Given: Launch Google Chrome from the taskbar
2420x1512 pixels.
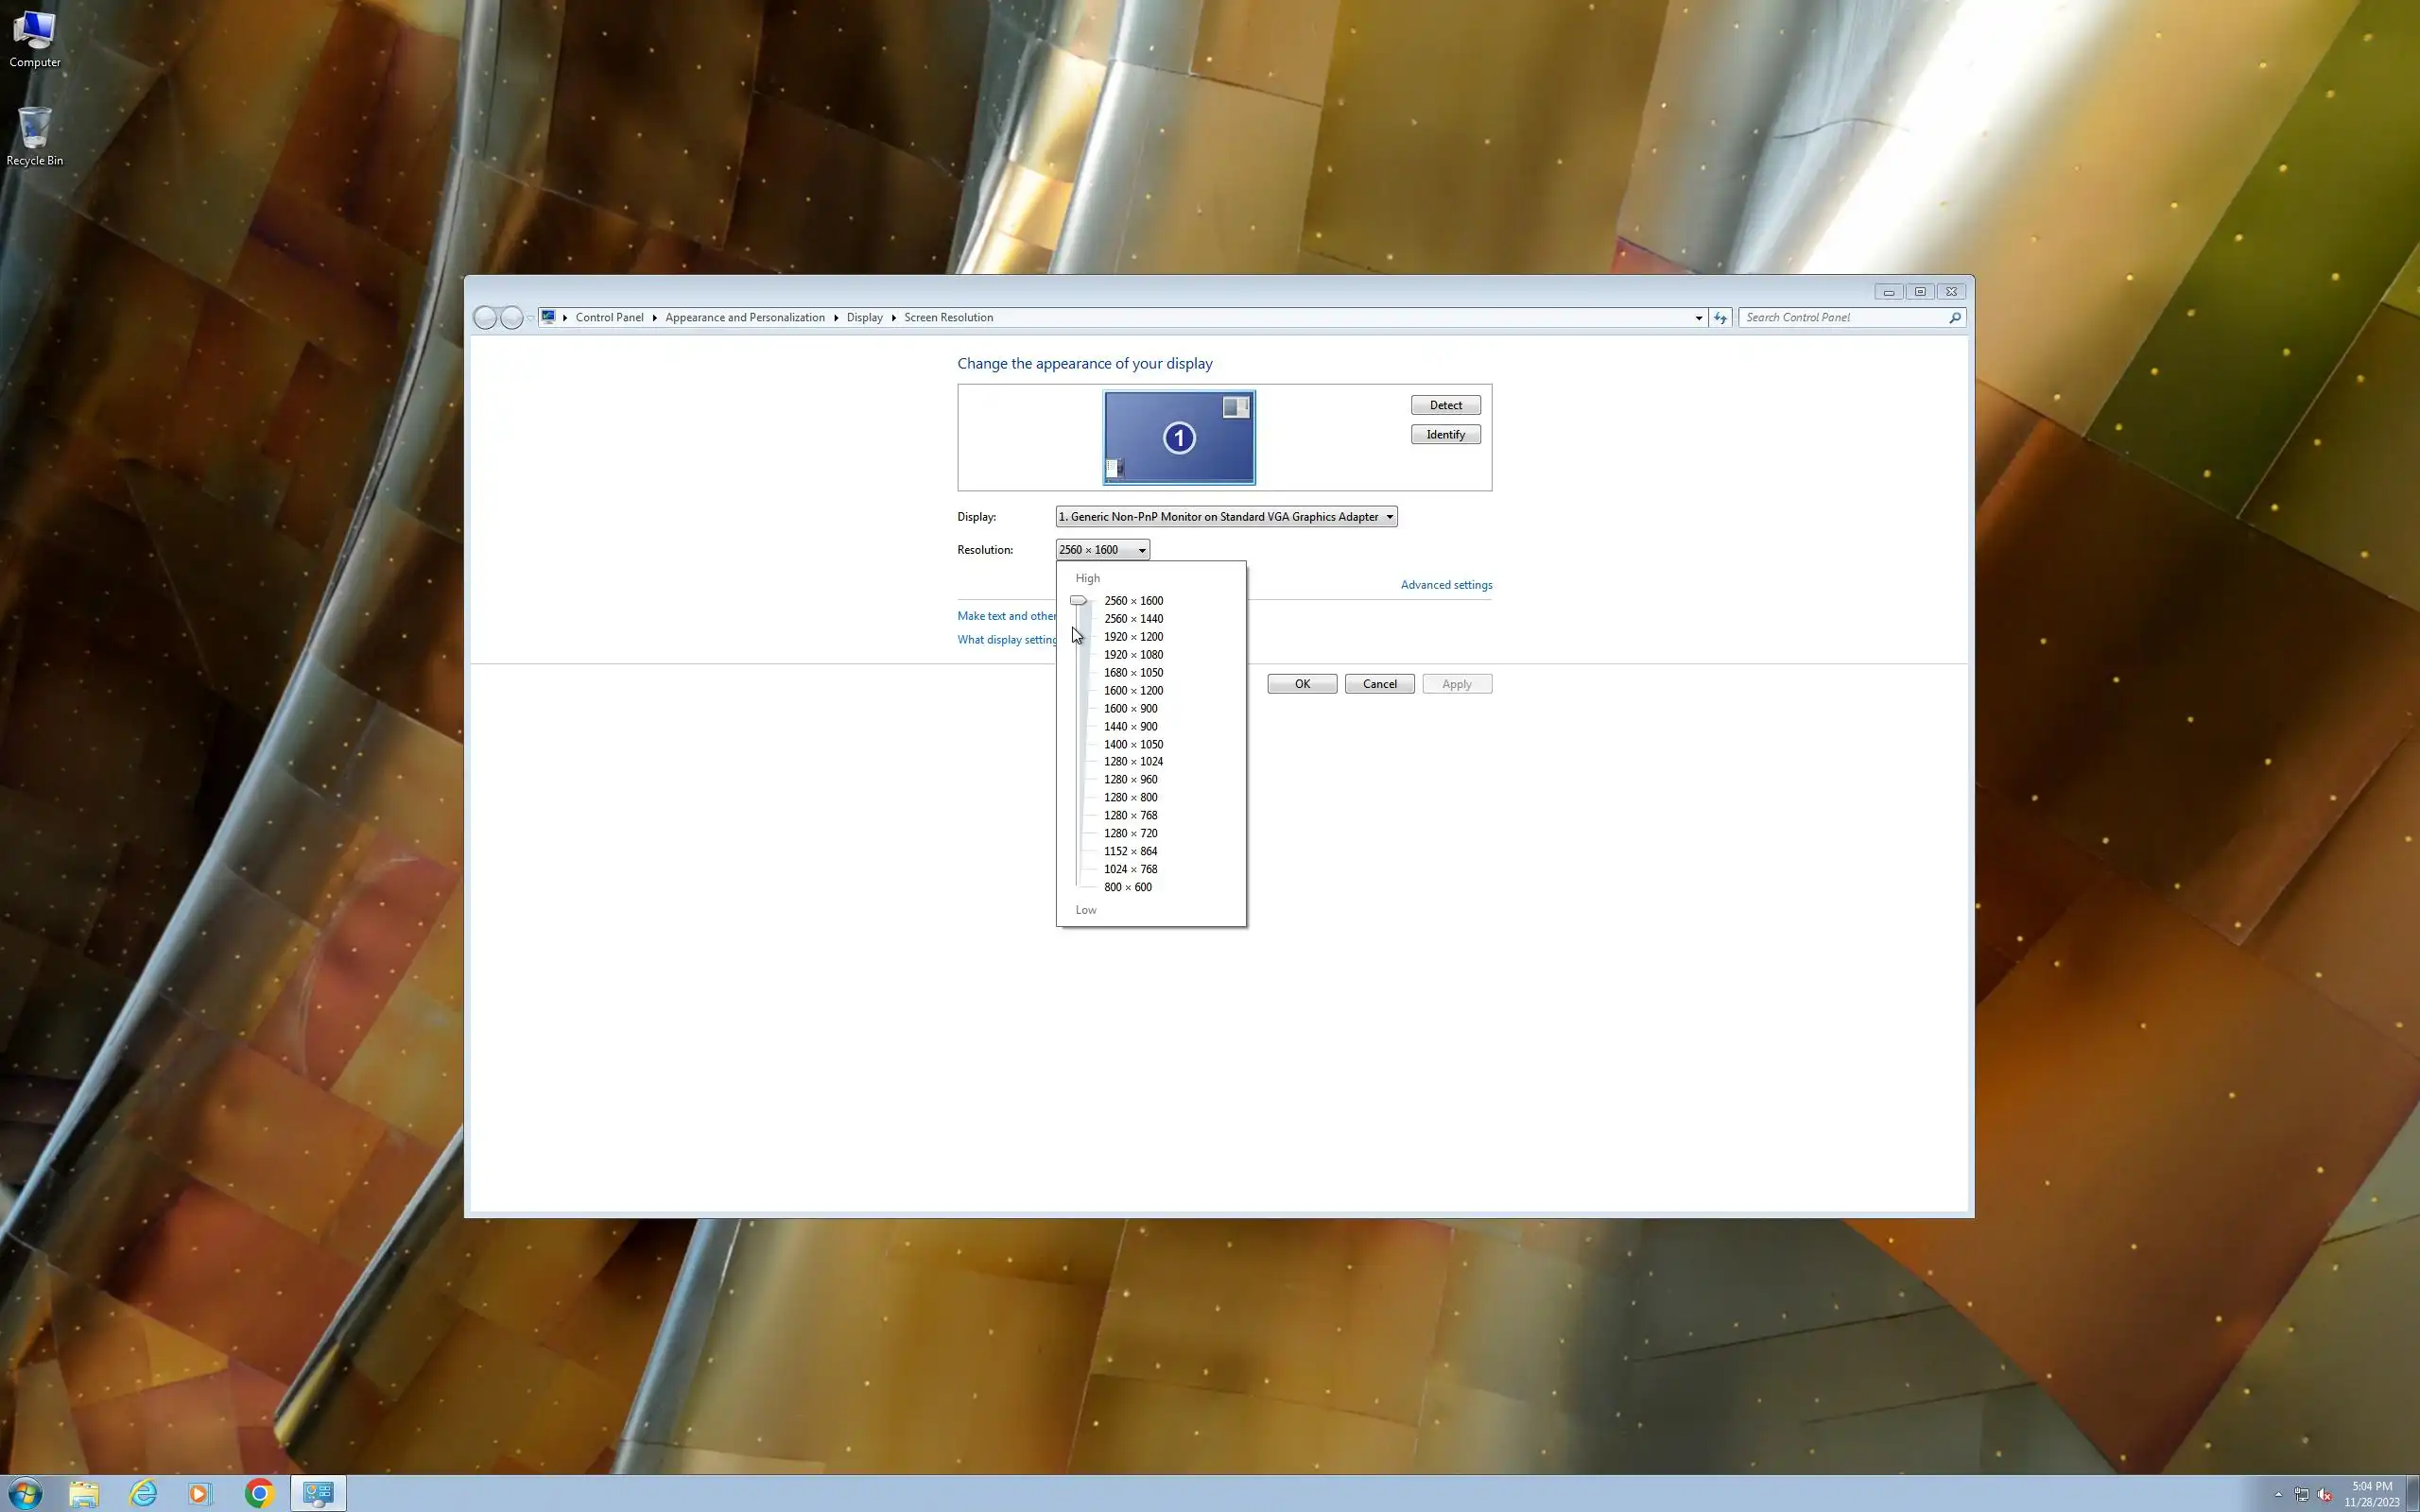Looking at the screenshot, I should (259, 1493).
